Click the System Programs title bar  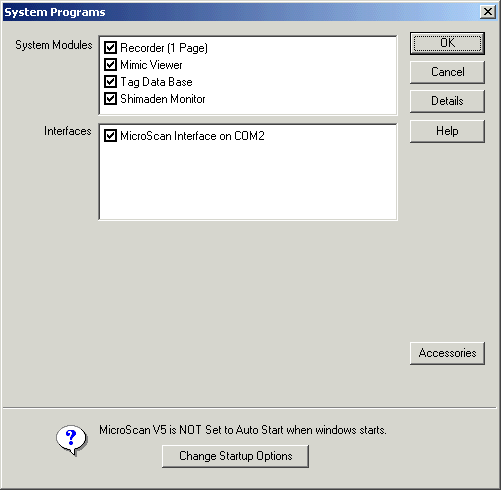(240, 12)
